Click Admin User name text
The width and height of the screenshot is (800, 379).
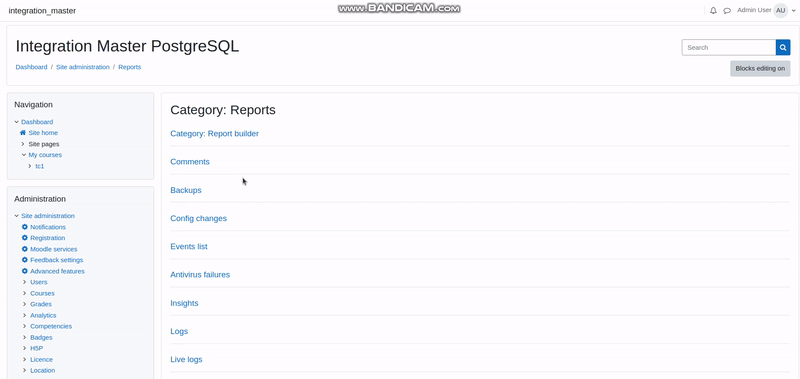click(754, 10)
